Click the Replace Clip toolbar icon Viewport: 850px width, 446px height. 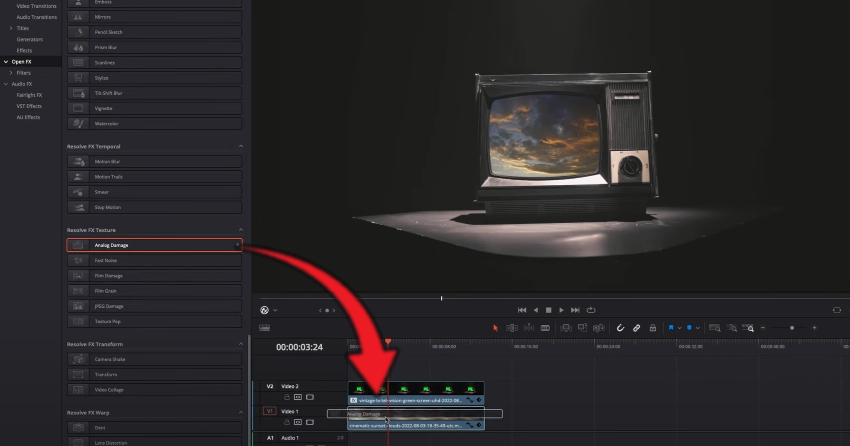pyautogui.click(x=599, y=328)
